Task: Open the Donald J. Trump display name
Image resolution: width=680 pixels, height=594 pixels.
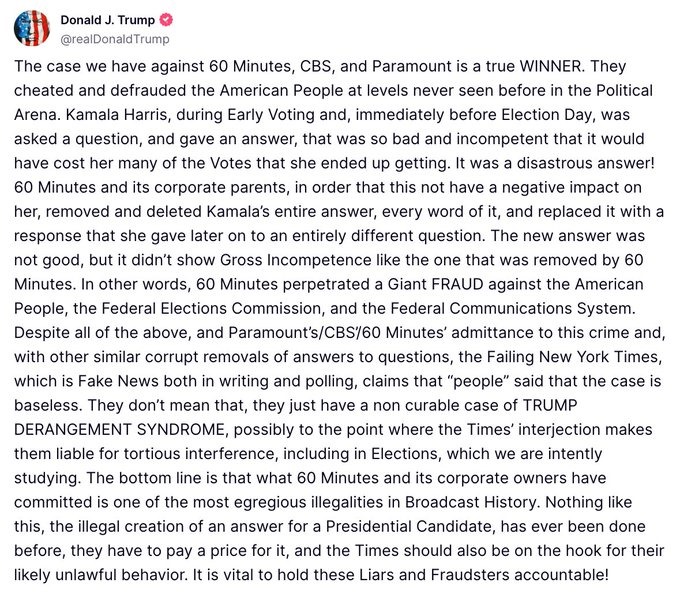Action: (x=103, y=20)
